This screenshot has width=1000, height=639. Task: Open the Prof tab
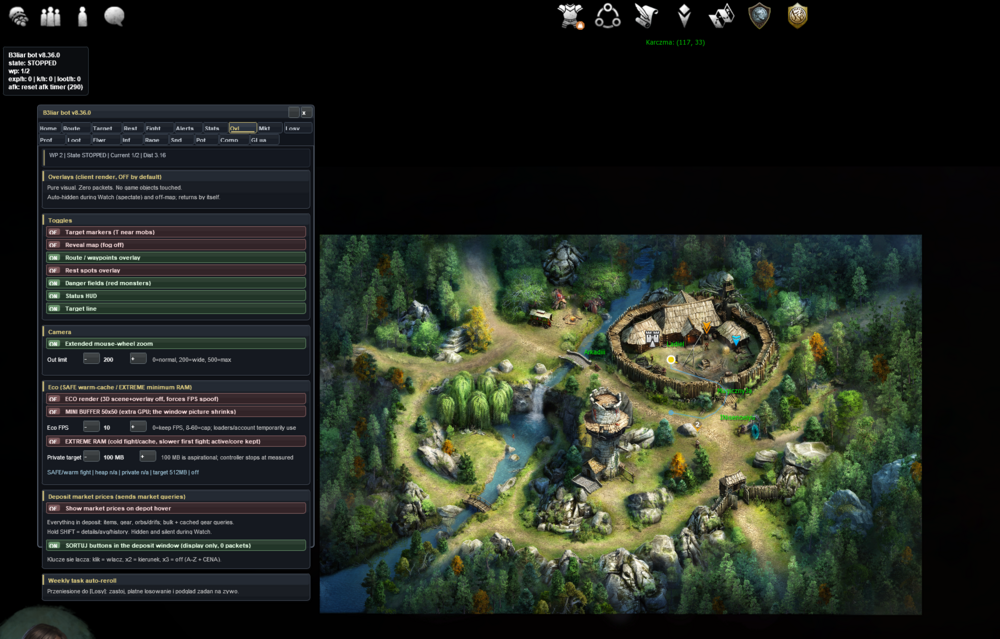(51, 140)
